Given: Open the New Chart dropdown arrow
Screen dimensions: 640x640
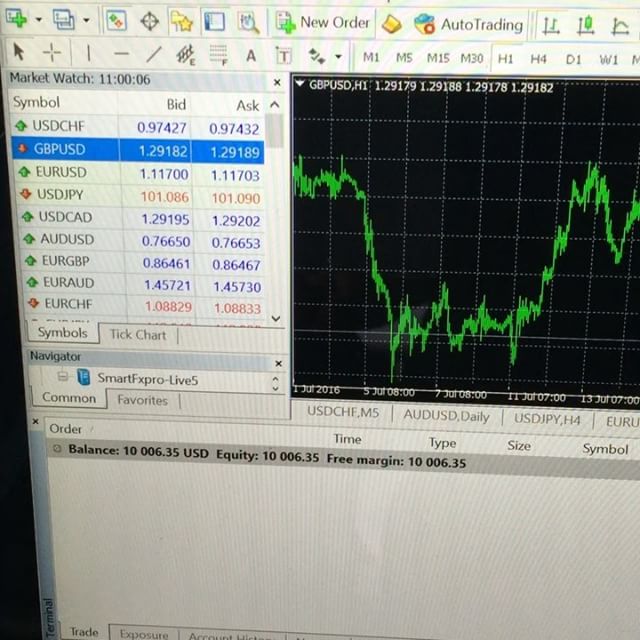Looking at the screenshot, I should coord(39,19).
